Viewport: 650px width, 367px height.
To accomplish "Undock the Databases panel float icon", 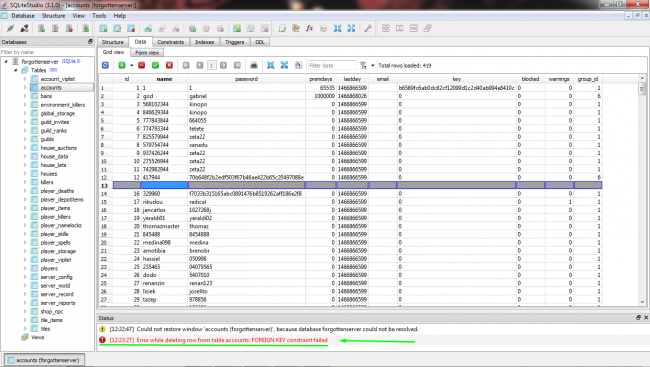I will [90, 41].
